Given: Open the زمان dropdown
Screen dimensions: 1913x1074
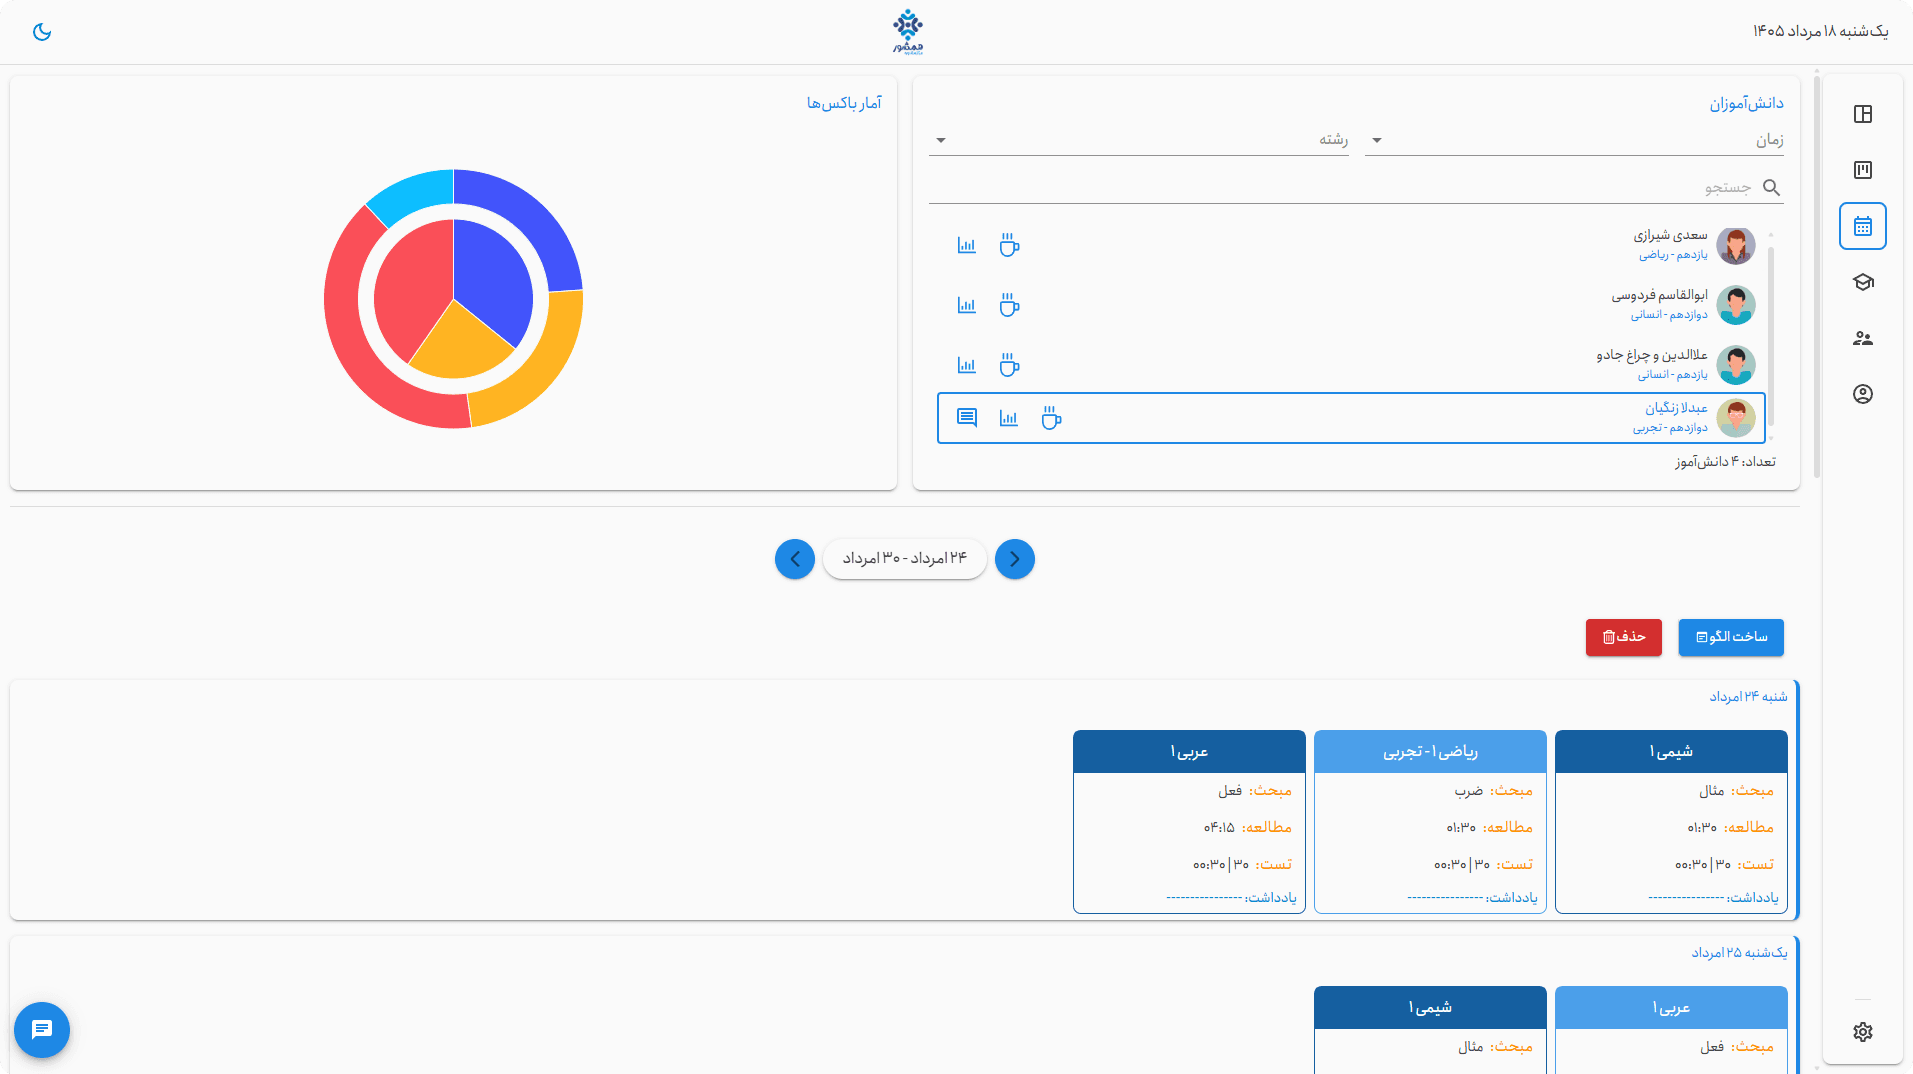Looking at the screenshot, I should pyautogui.click(x=1574, y=140).
